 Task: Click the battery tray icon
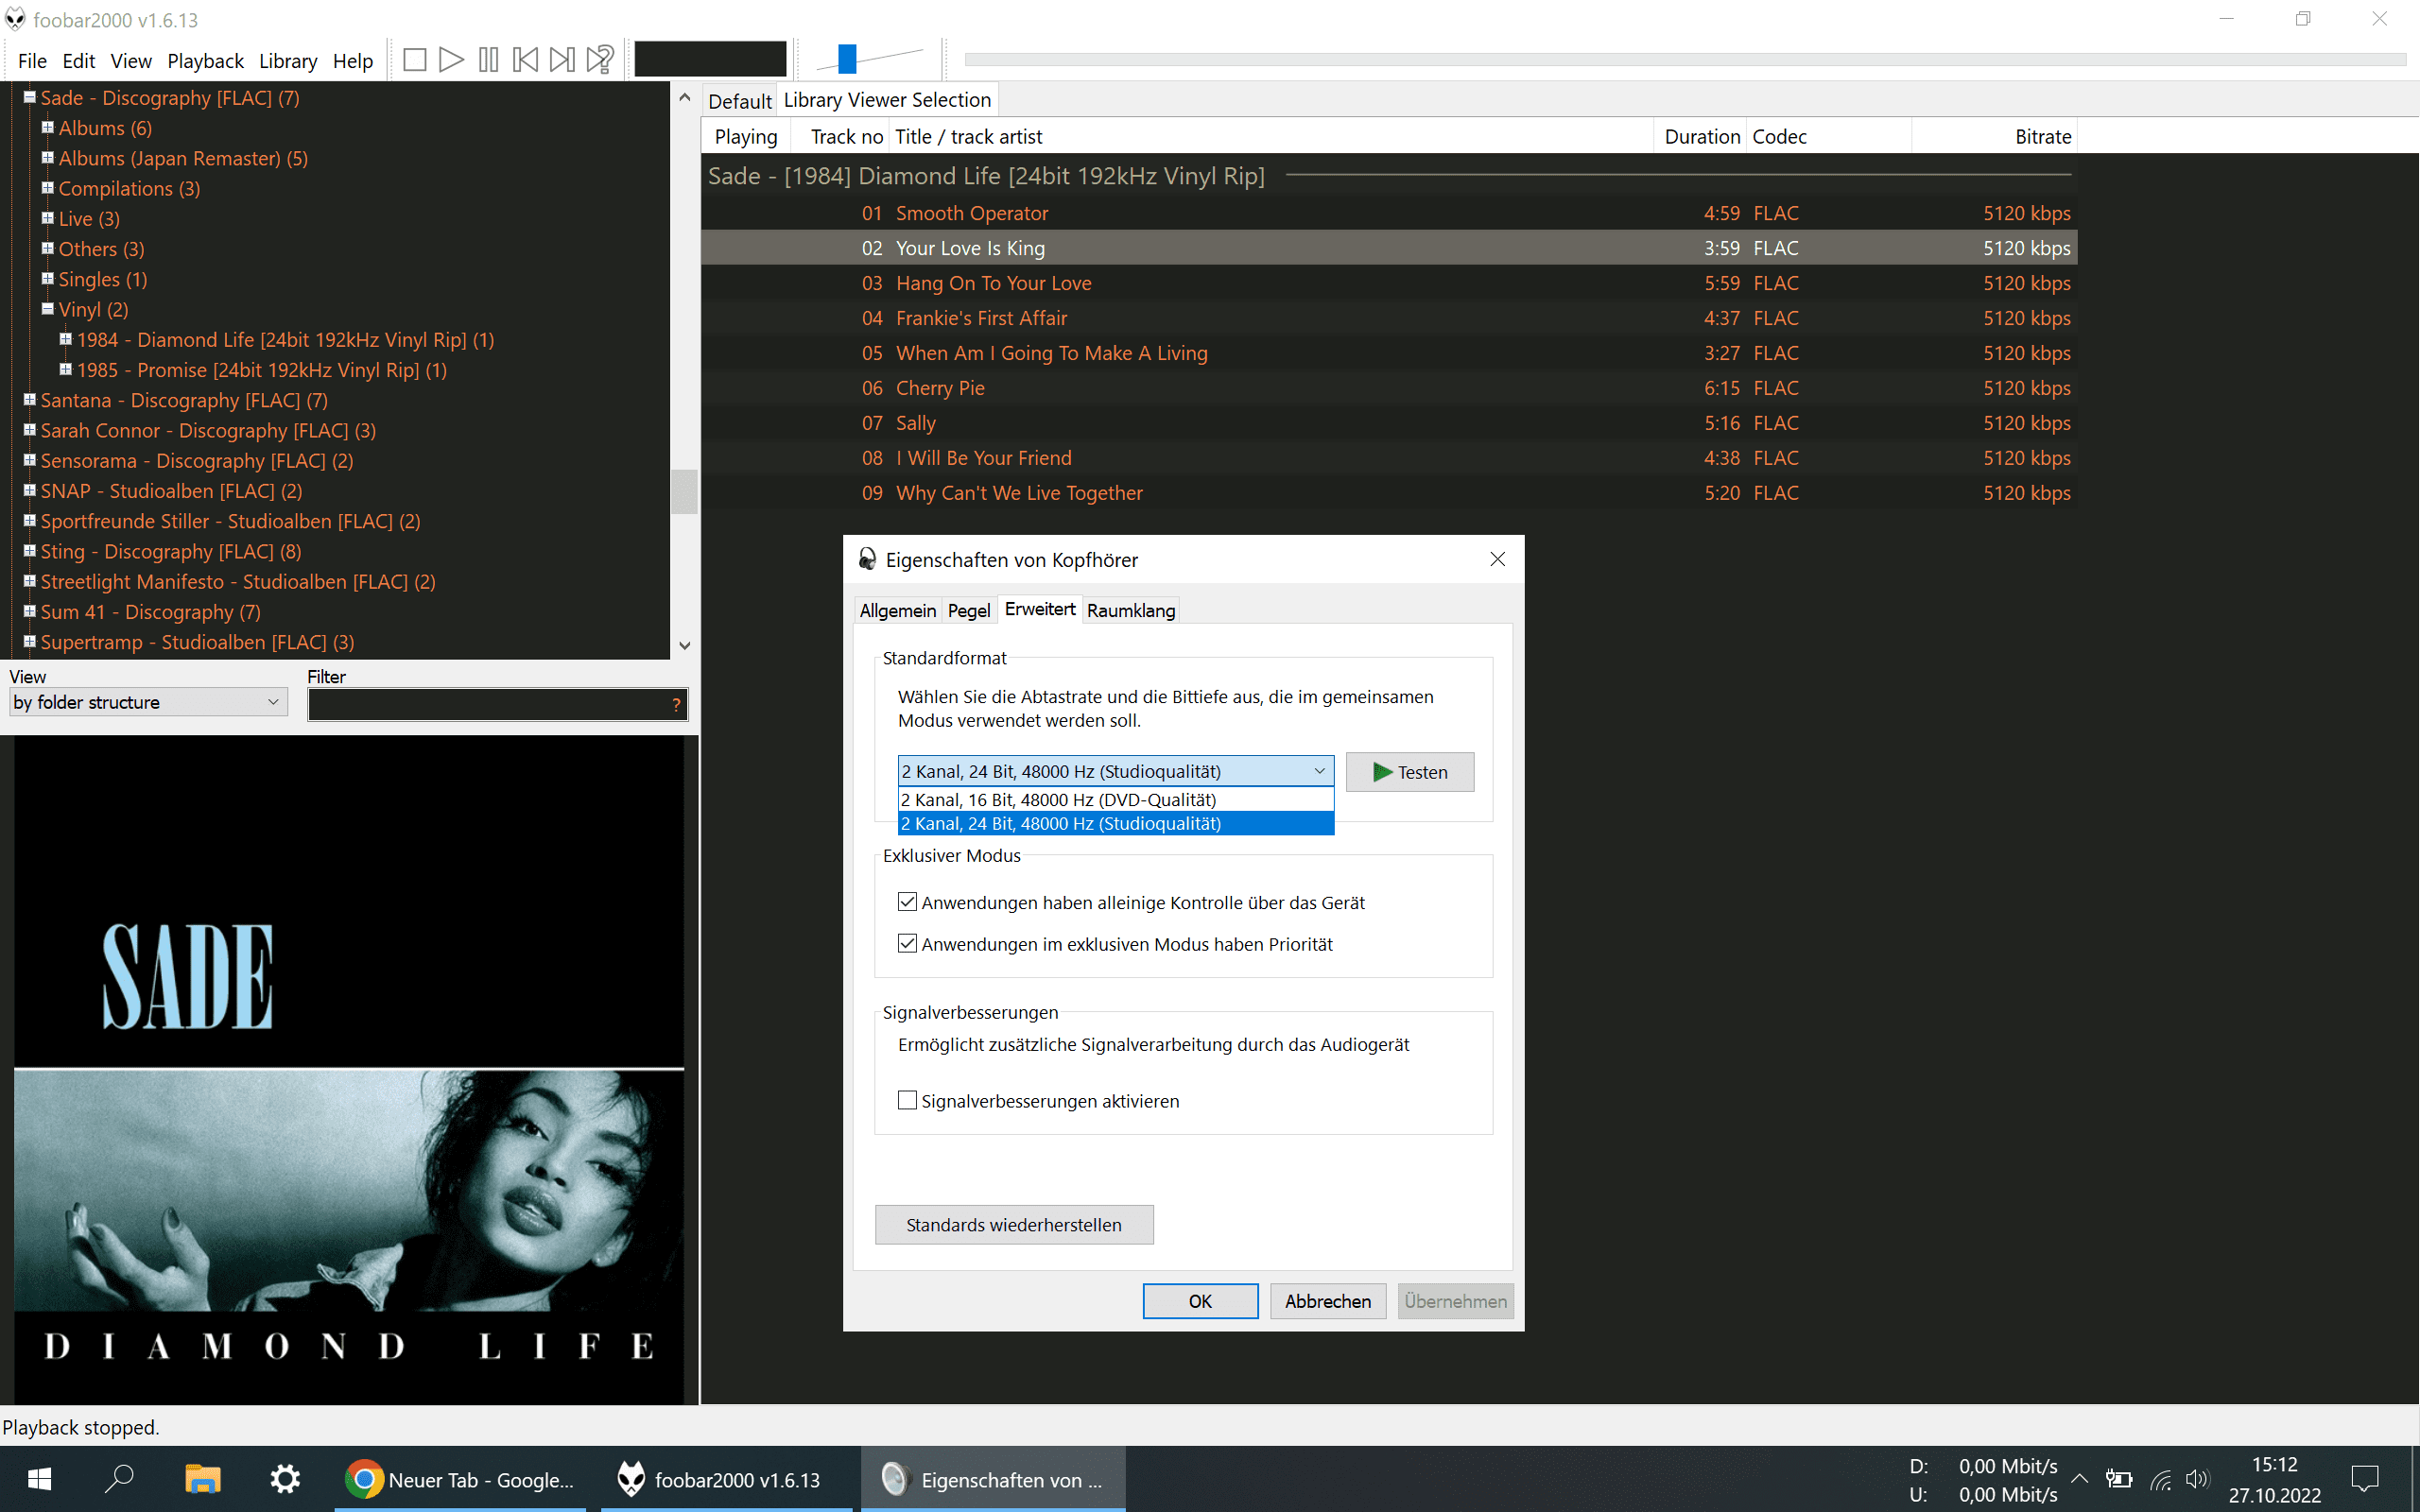point(2119,1479)
